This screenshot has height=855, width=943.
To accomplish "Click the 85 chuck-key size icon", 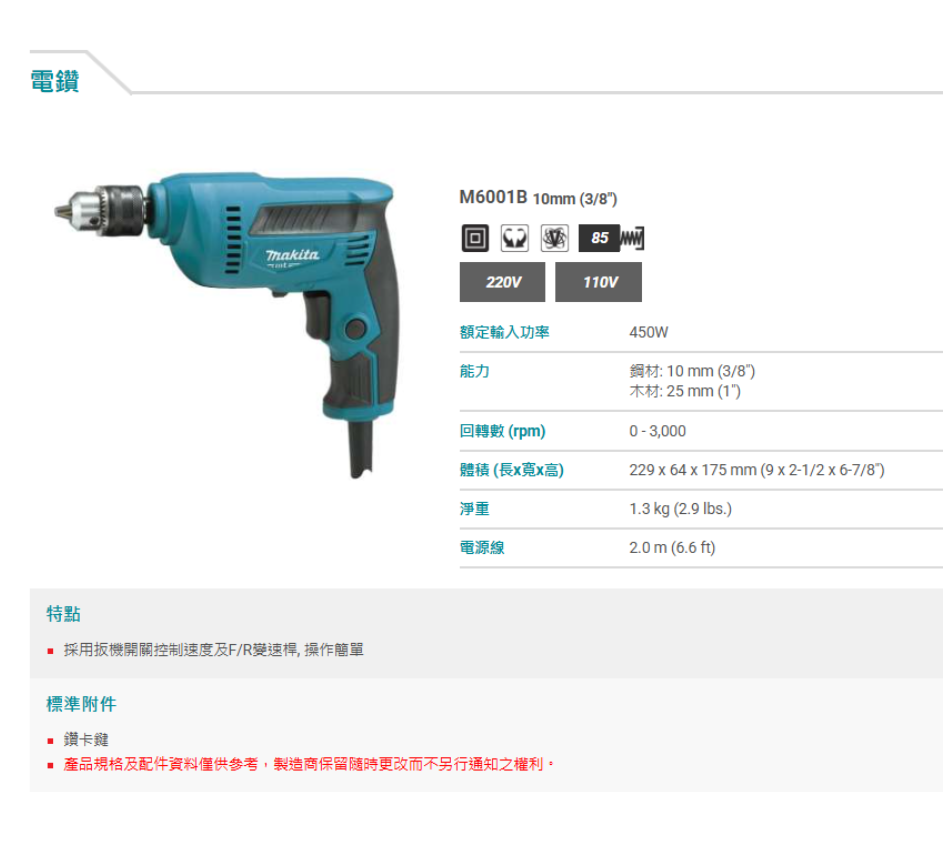I will tap(611, 238).
